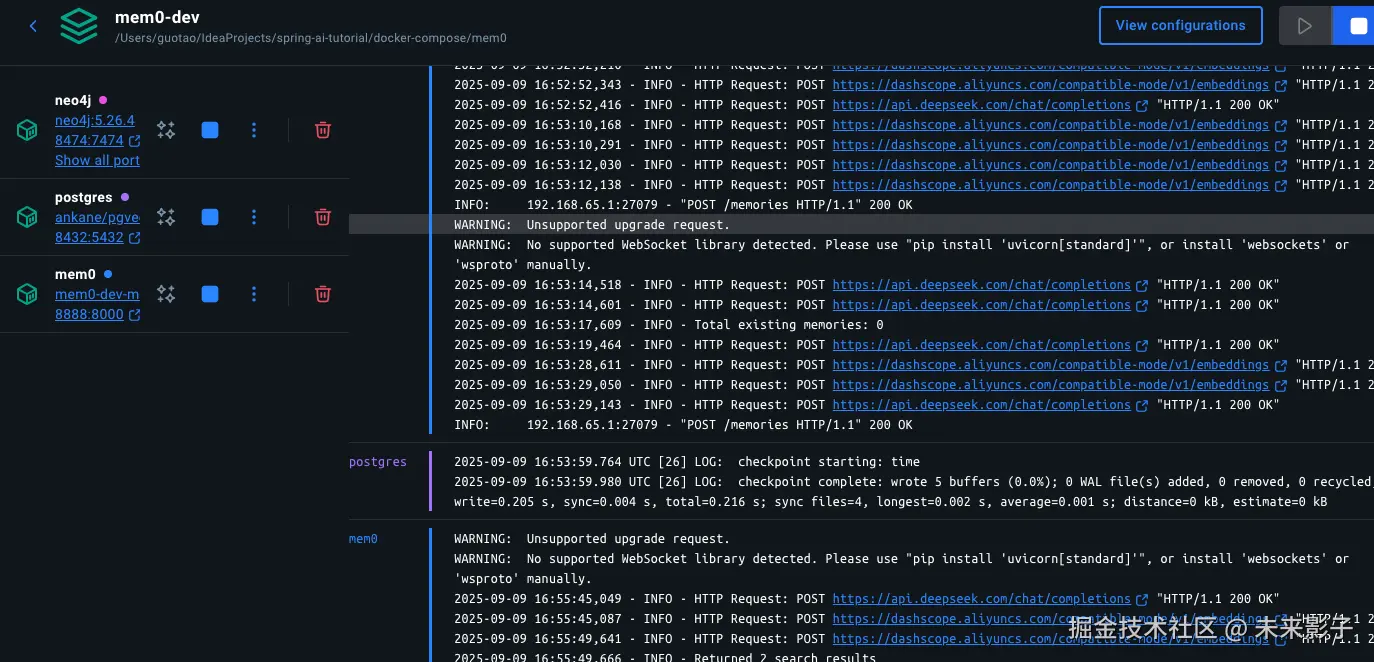Ask AI about mem0 with sparkle icon
This screenshot has height=662, width=1374.
coord(166,294)
